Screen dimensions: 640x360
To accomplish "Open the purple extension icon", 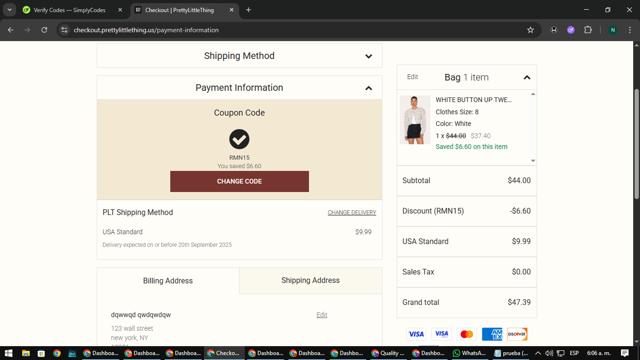I will (x=571, y=30).
